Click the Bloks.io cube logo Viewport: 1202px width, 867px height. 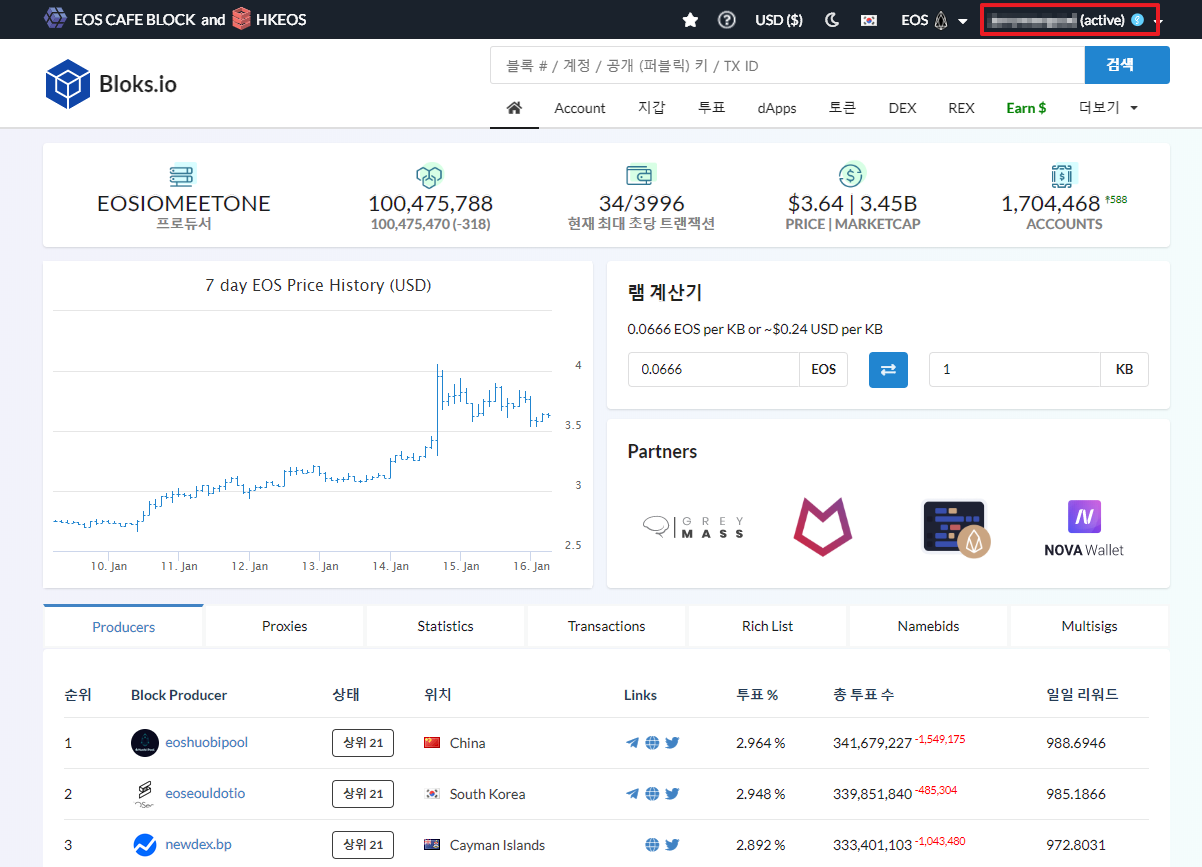click(68, 84)
